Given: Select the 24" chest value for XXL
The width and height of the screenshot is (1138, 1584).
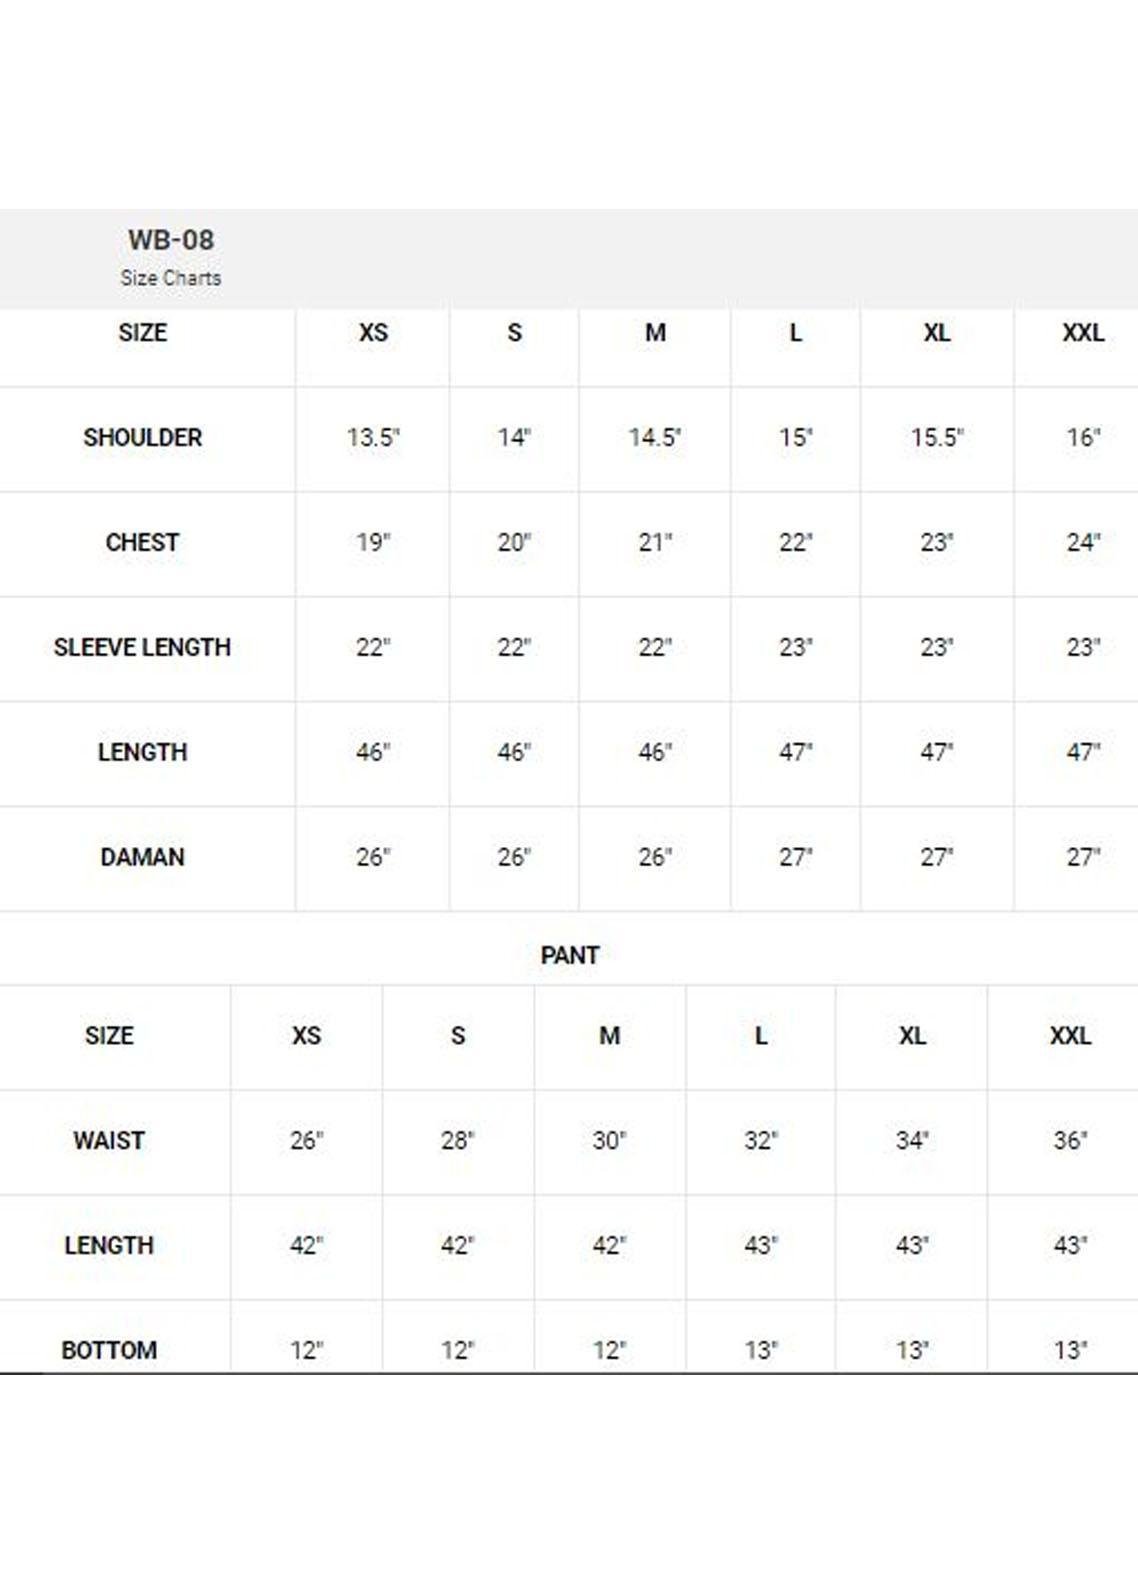Looking at the screenshot, I should pos(1082,542).
